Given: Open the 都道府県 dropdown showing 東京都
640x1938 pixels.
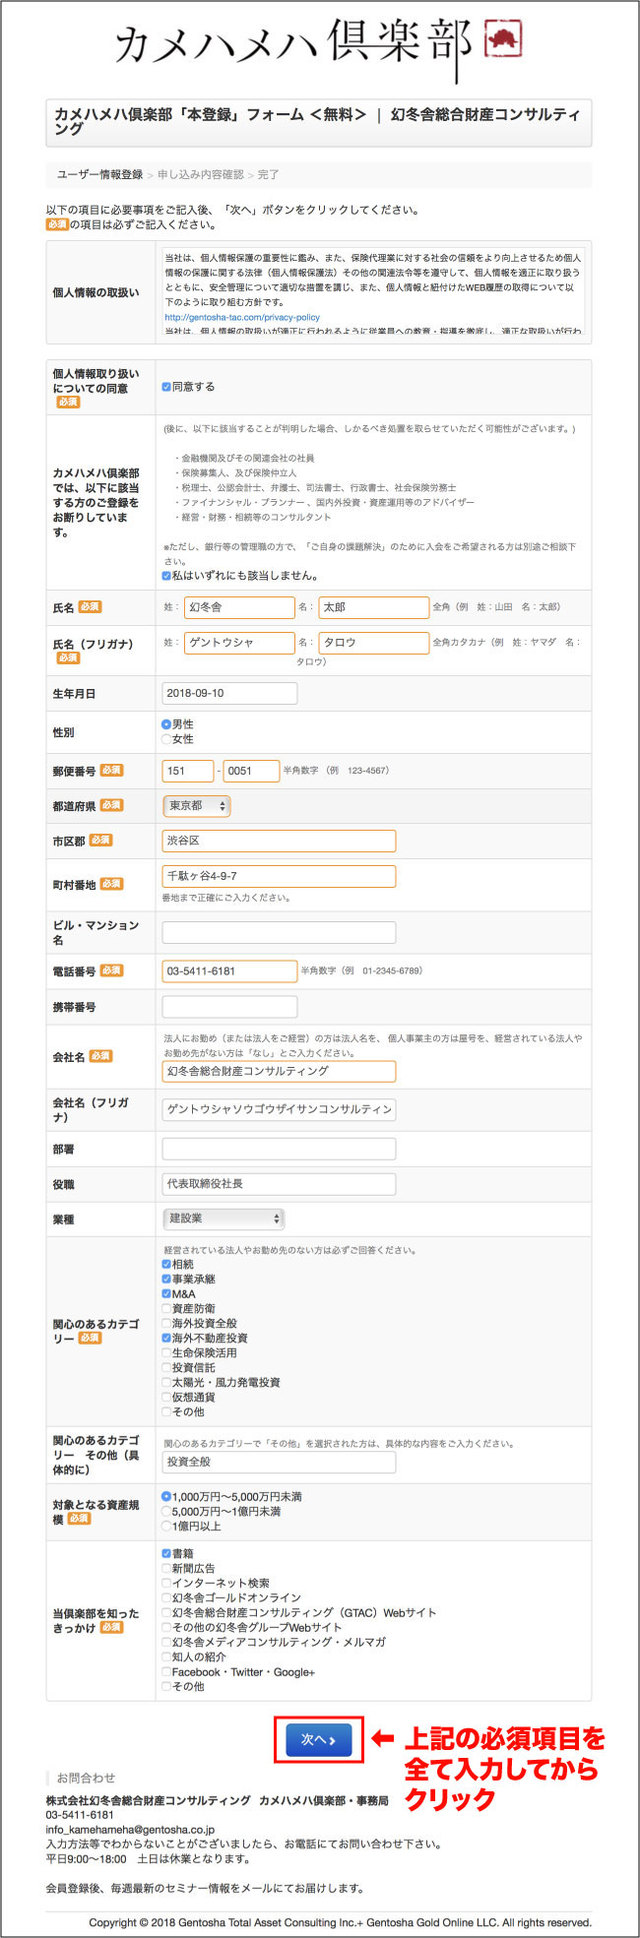Looking at the screenshot, I should point(196,806).
